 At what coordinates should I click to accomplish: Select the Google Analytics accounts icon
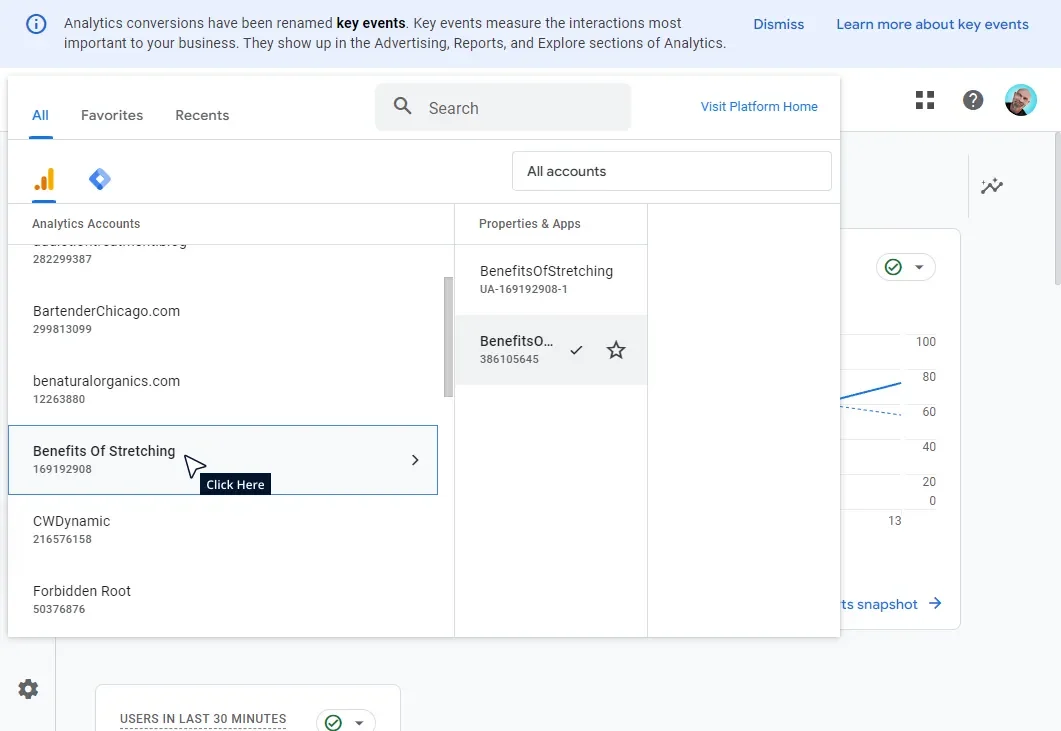(43, 178)
